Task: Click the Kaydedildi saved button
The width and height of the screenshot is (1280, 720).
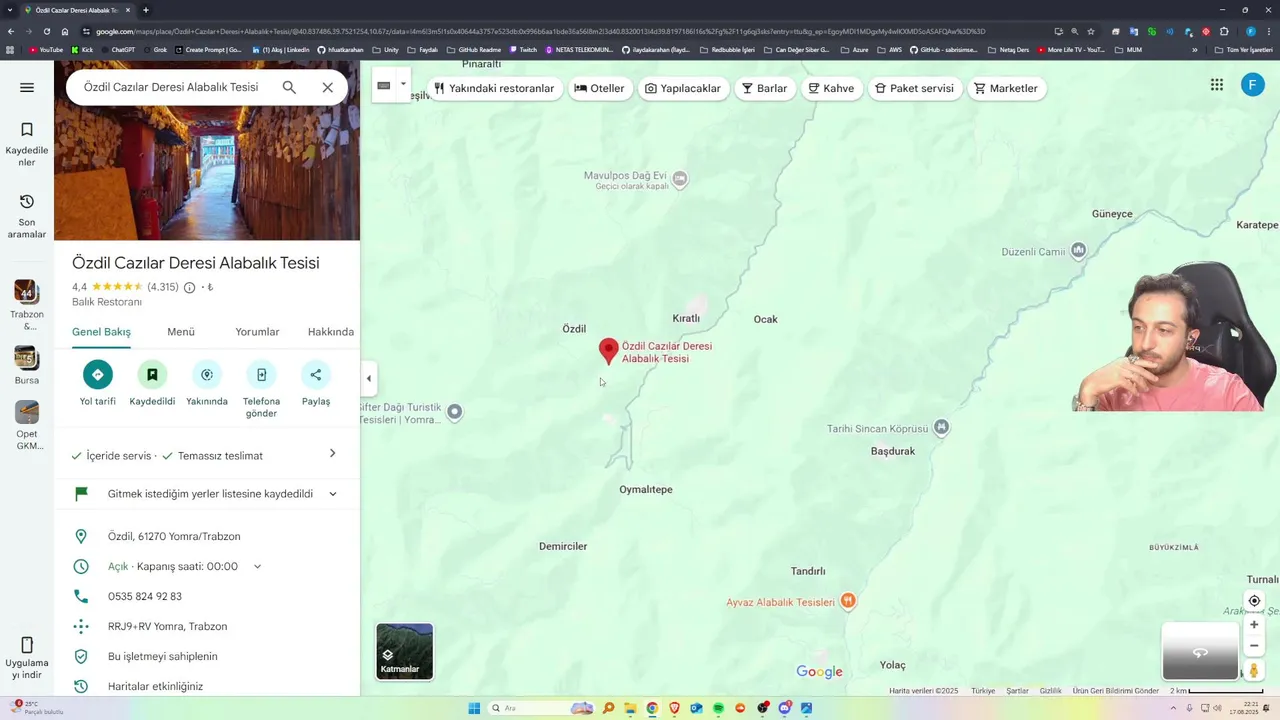Action: pos(152,383)
